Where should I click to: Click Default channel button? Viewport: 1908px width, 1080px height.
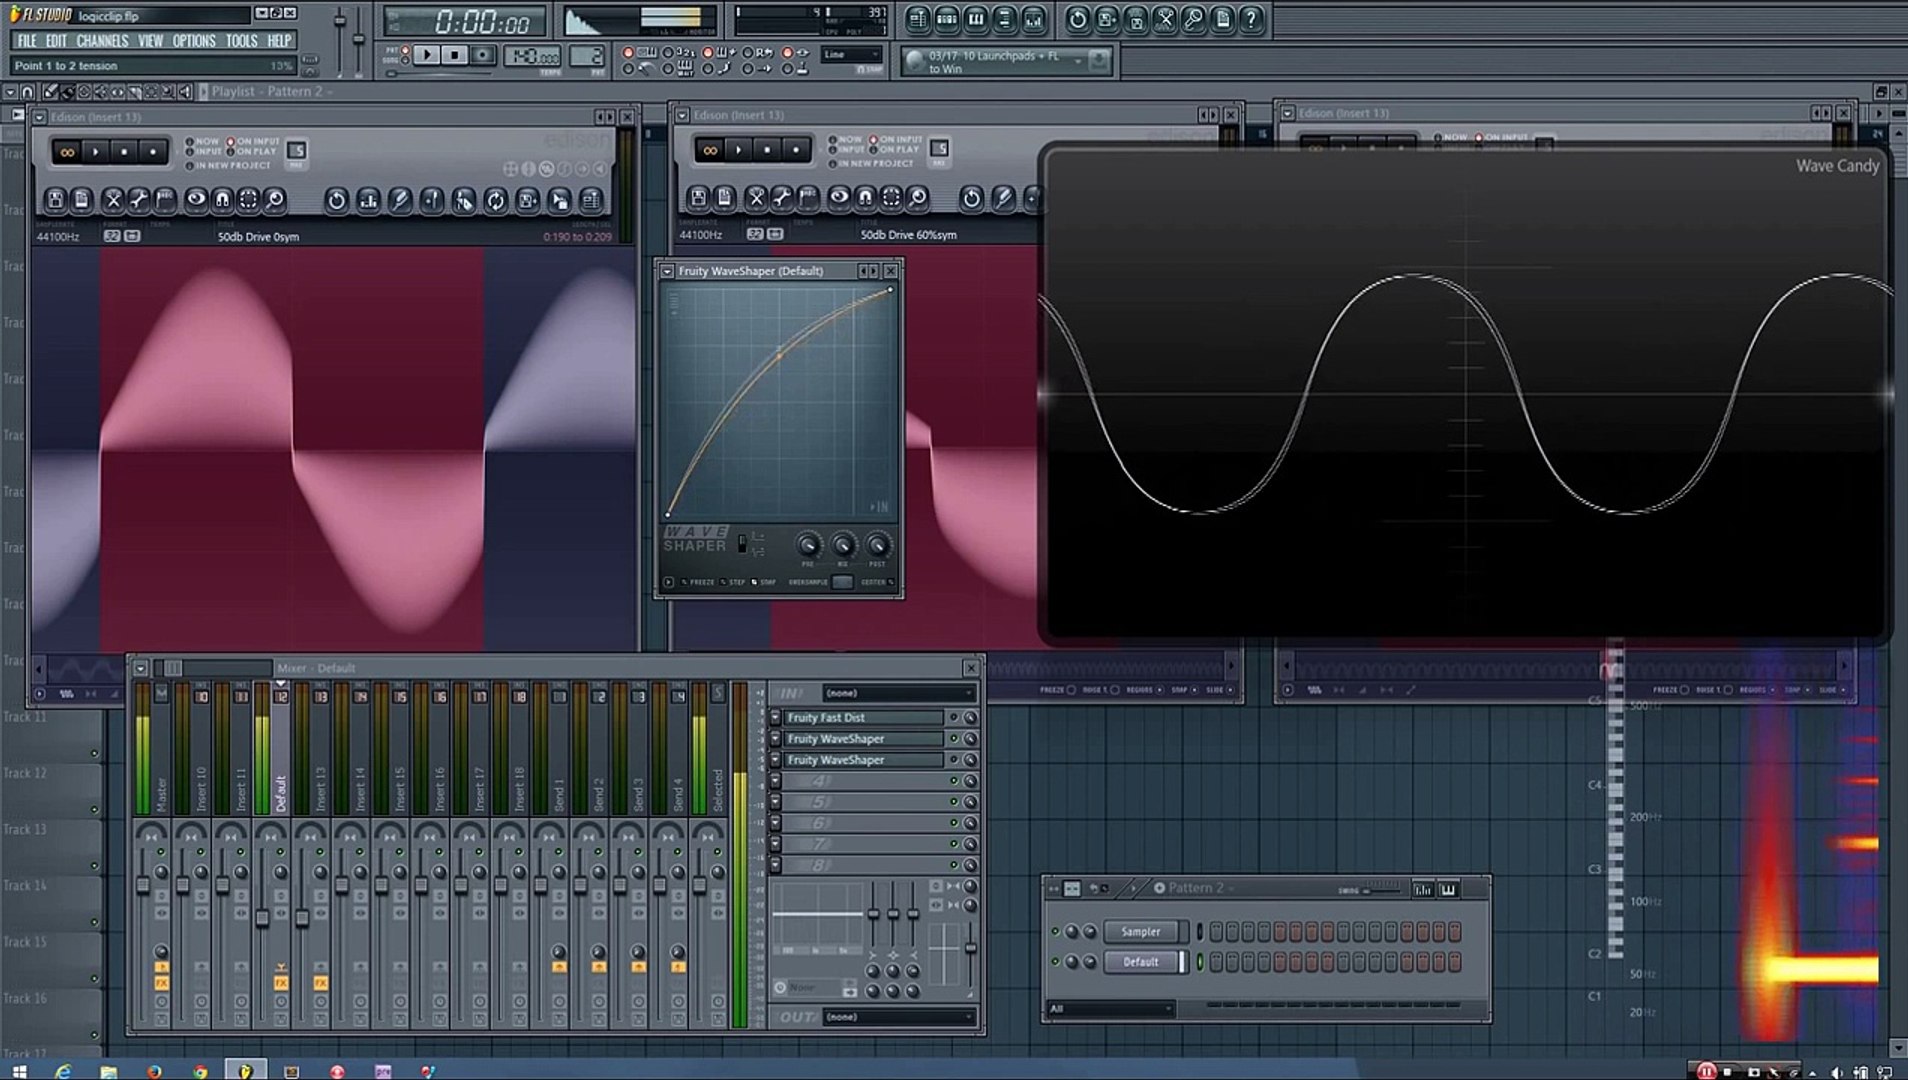(x=1141, y=962)
